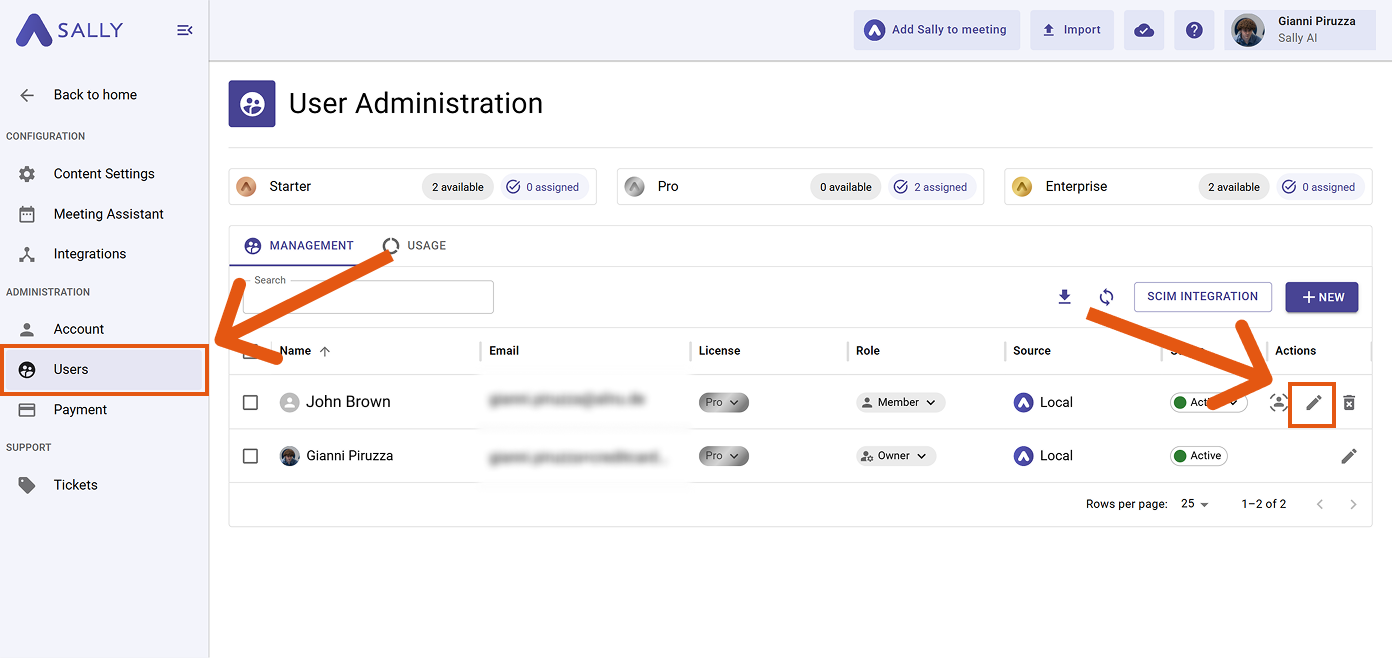Click the SCIM Integration button
Image resolution: width=1392 pixels, height=659 pixels.
pos(1202,297)
